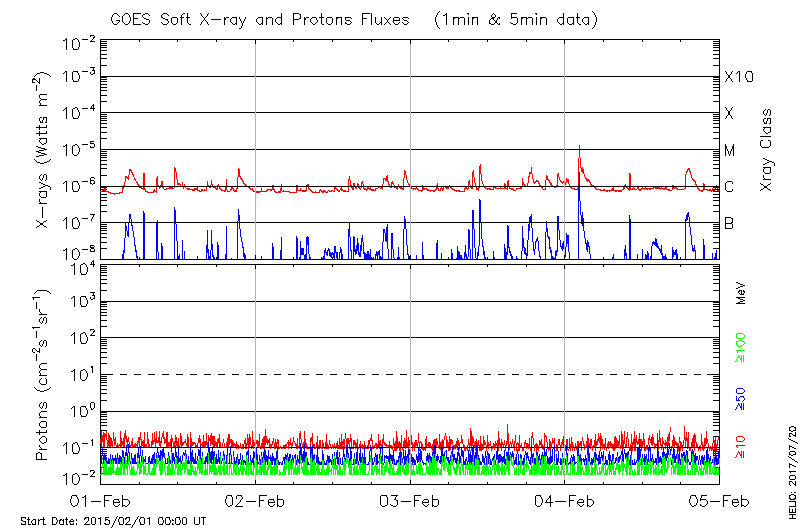Click the rotated "Xray Class" axis title
The height and width of the screenshot is (530, 800).
(x=767, y=150)
